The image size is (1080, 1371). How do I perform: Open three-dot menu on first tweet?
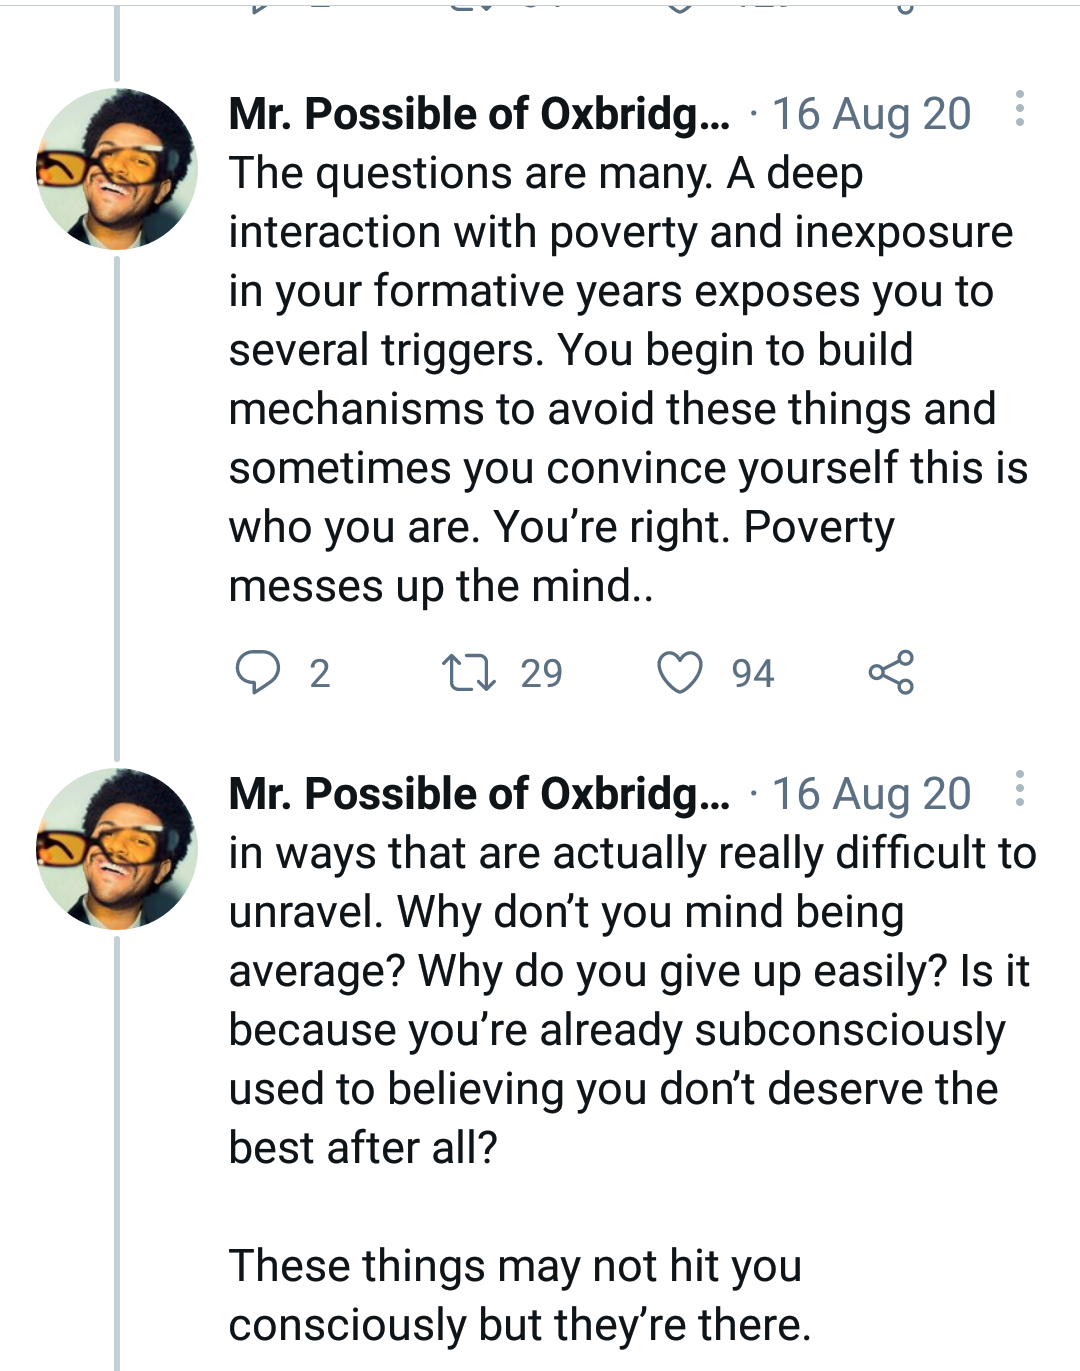(1019, 109)
